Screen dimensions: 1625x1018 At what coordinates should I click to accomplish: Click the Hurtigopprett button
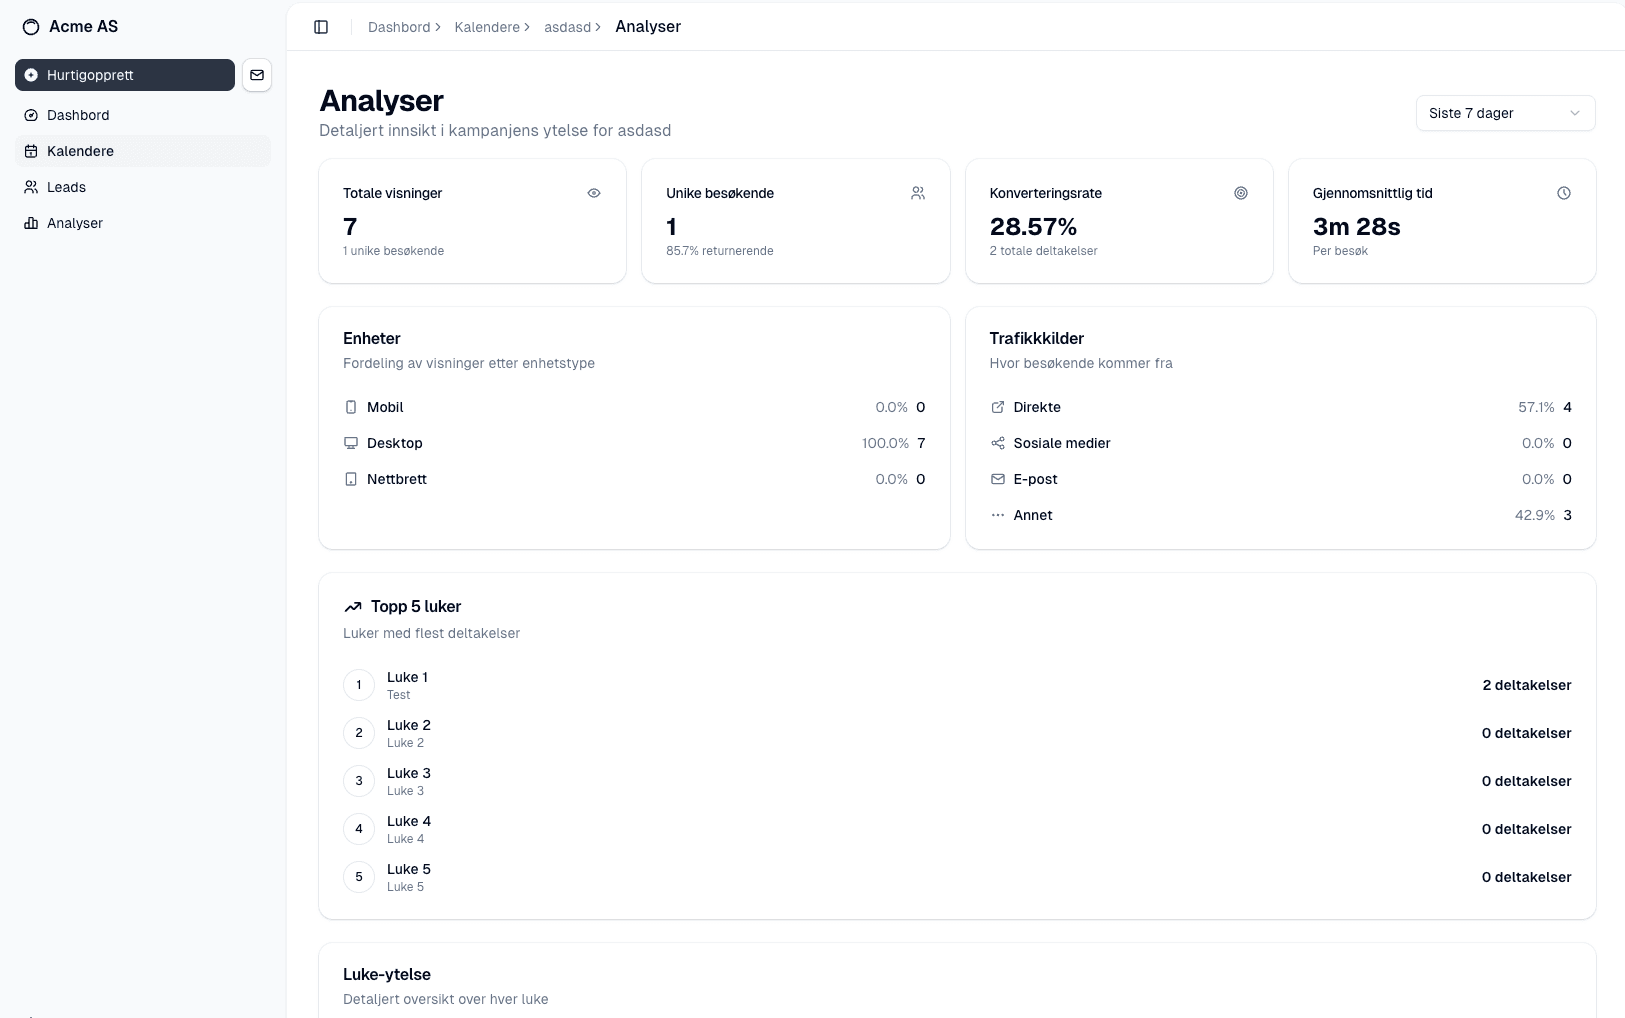124,75
